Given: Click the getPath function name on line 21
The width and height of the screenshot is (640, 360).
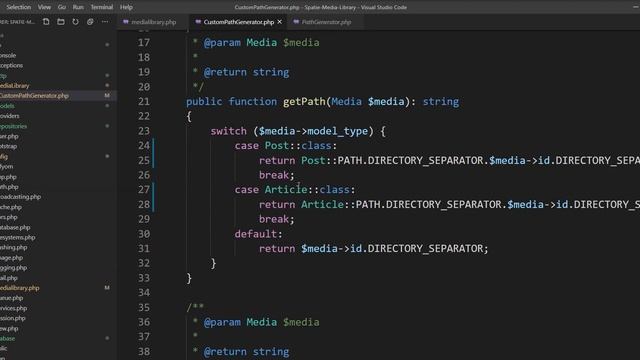Looking at the screenshot, I should [304, 102].
